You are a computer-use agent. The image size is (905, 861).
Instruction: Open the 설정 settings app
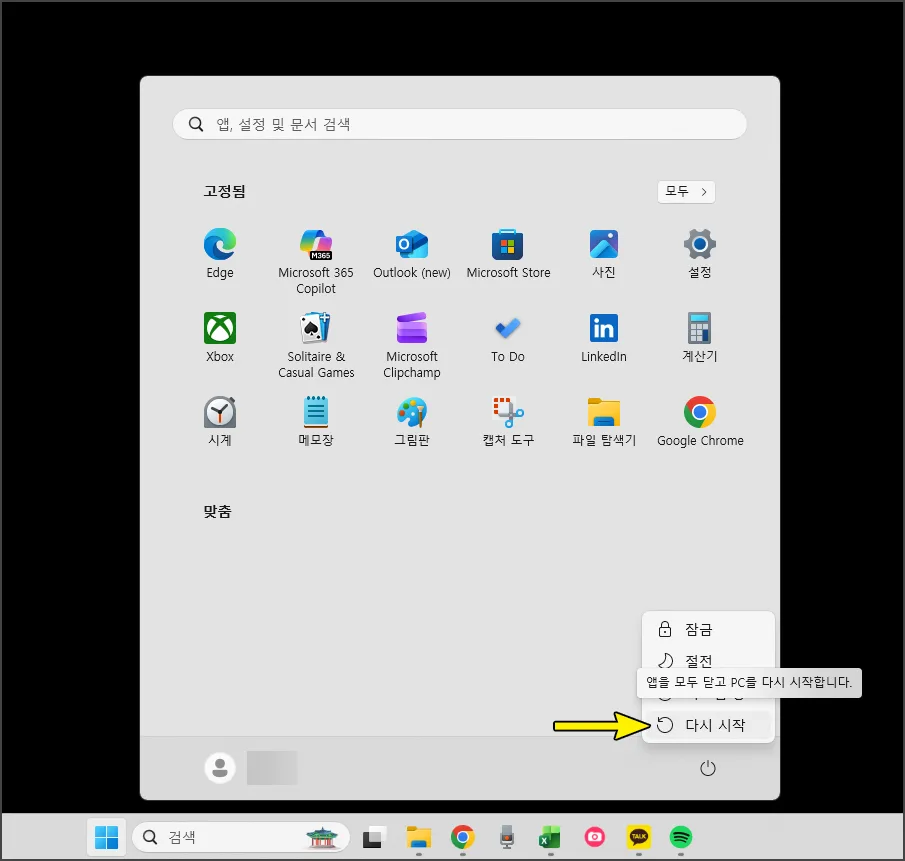pos(700,253)
